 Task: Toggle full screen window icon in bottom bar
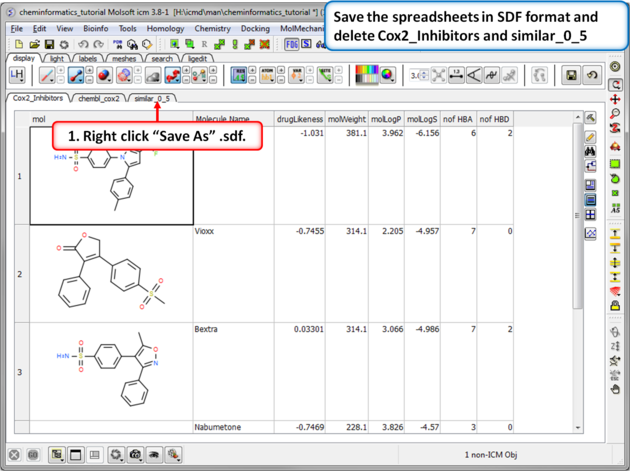(75, 455)
